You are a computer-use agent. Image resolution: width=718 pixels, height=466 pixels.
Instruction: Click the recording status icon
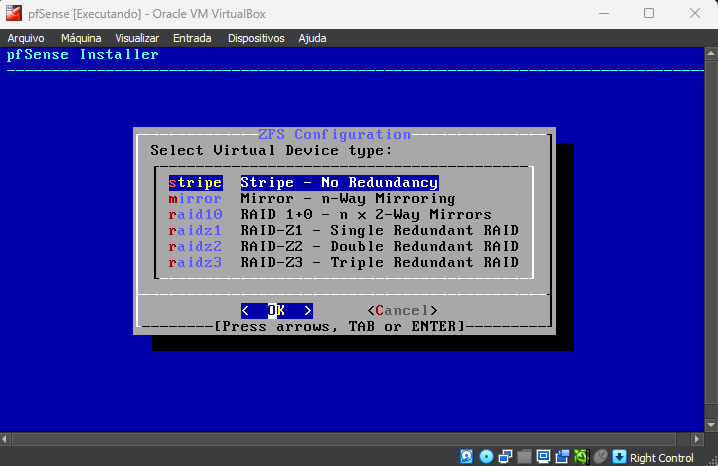pyautogui.click(x=562, y=456)
